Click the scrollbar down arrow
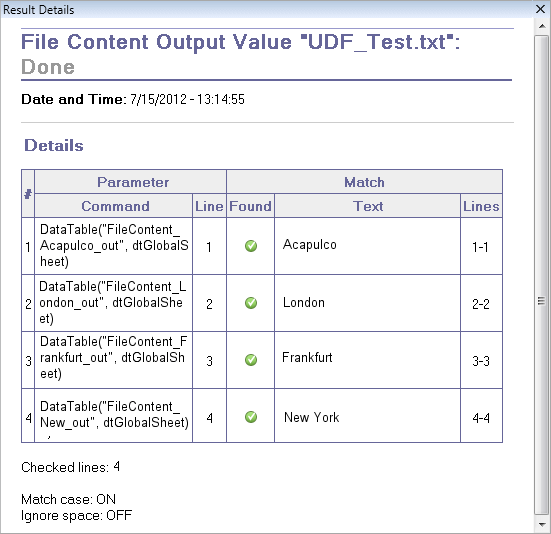The width and height of the screenshot is (551, 534). click(x=542, y=524)
